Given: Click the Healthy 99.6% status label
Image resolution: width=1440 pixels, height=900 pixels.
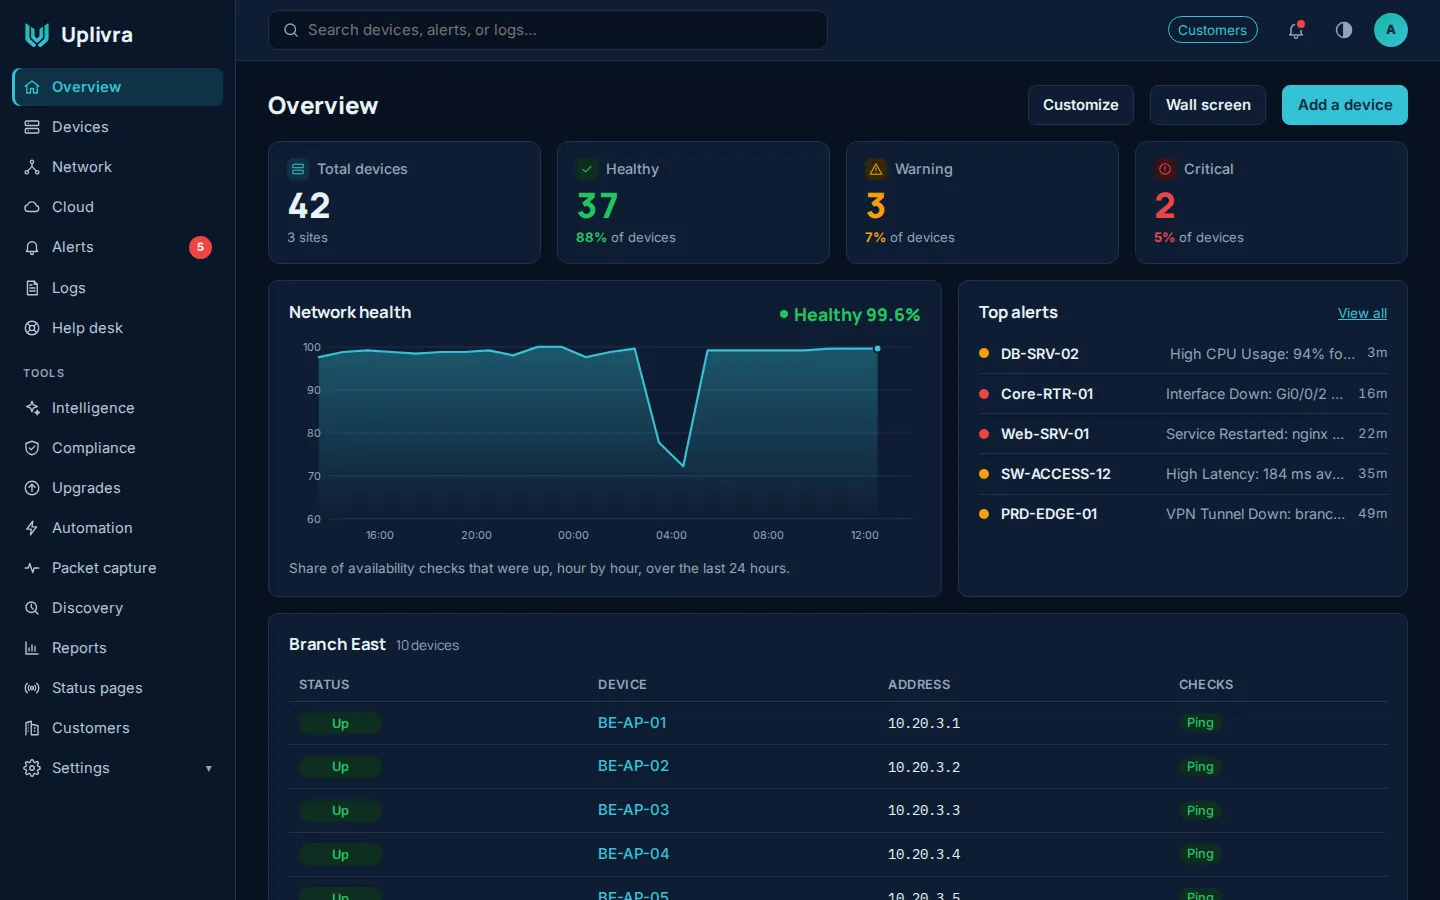Looking at the screenshot, I should pos(850,315).
